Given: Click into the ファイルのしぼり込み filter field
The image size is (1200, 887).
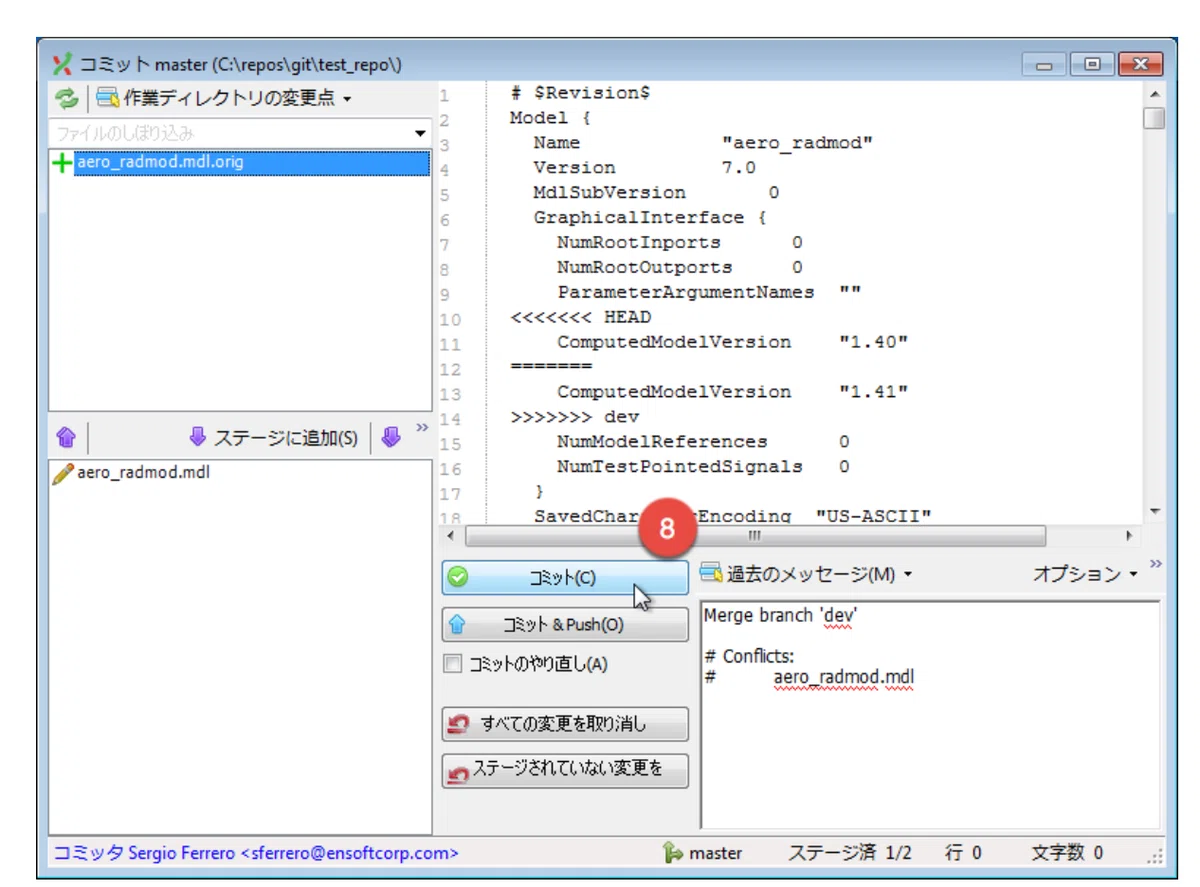Looking at the screenshot, I should 230,133.
